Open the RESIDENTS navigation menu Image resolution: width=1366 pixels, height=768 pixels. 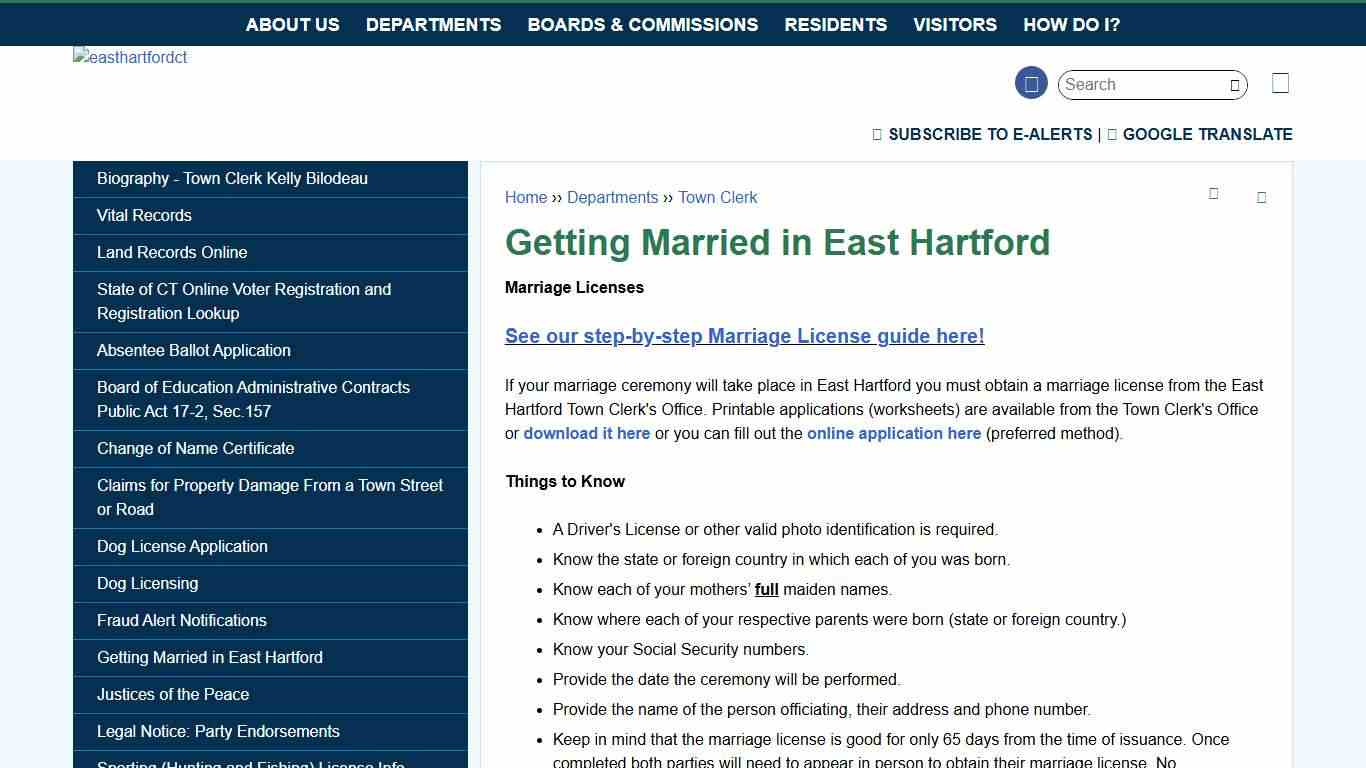point(835,24)
